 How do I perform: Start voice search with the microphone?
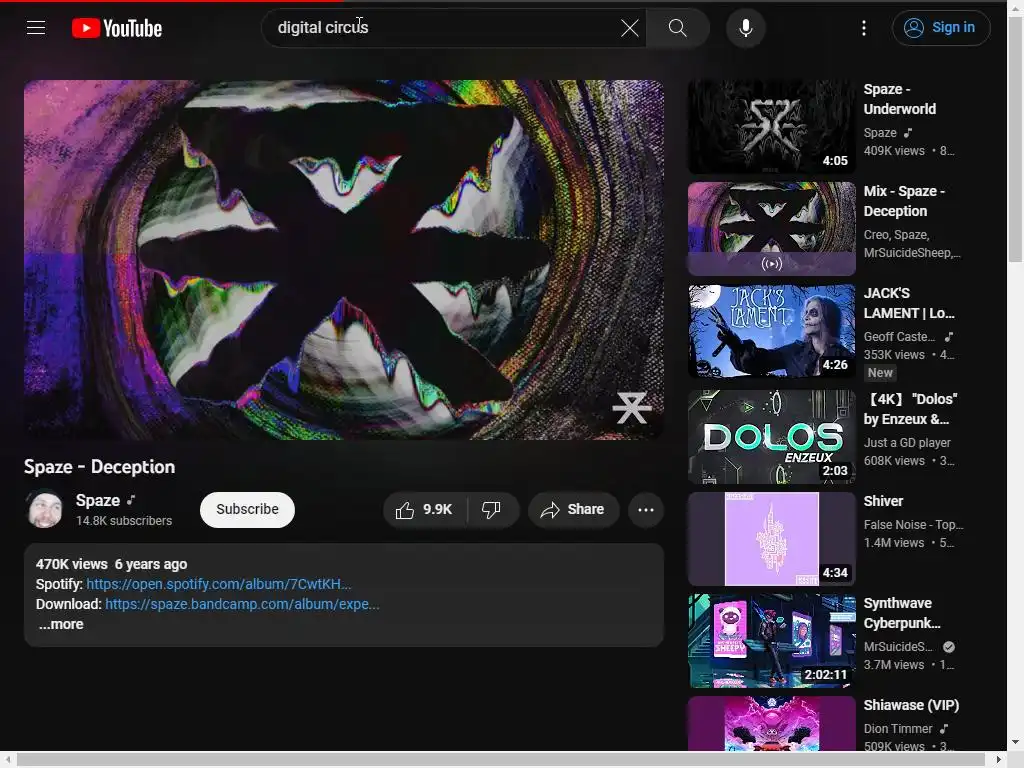(746, 28)
